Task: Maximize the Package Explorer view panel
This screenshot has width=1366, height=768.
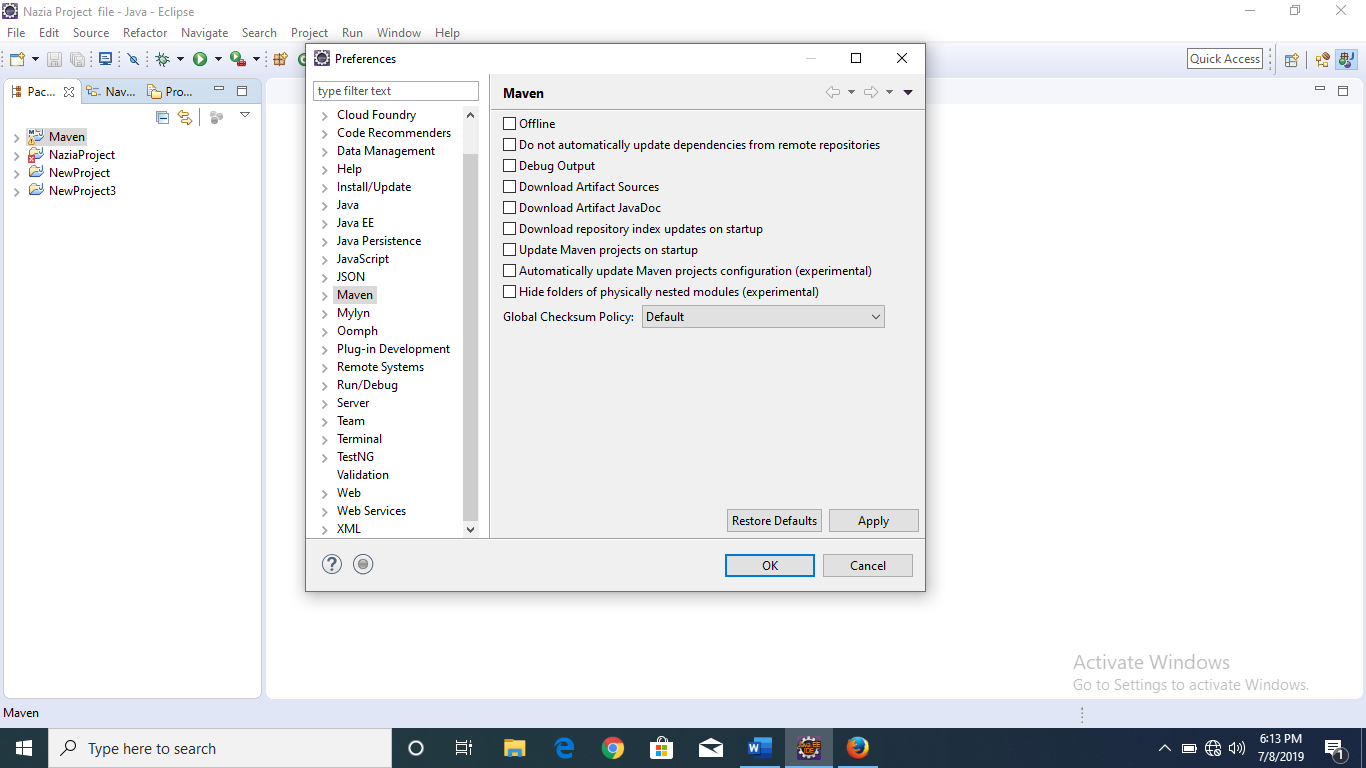Action: (241, 90)
